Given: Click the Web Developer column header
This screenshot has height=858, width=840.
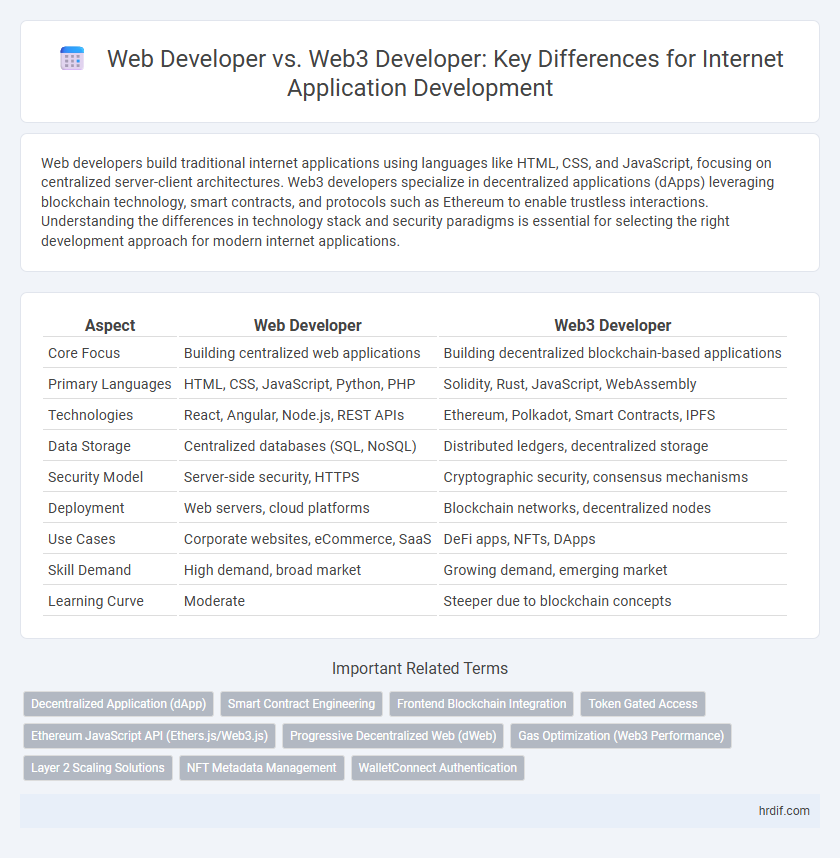Looking at the screenshot, I should point(308,325).
